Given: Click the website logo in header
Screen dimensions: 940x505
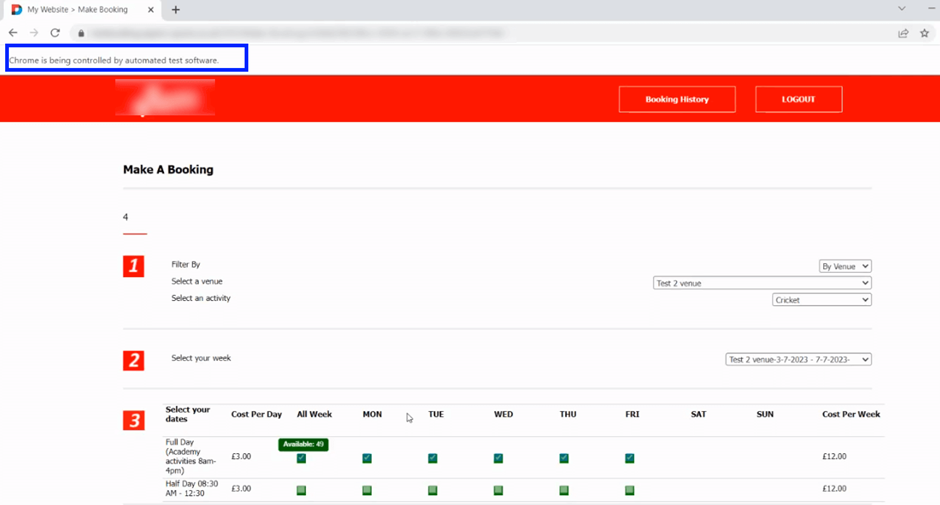Looking at the screenshot, I should tap(165, 99).
